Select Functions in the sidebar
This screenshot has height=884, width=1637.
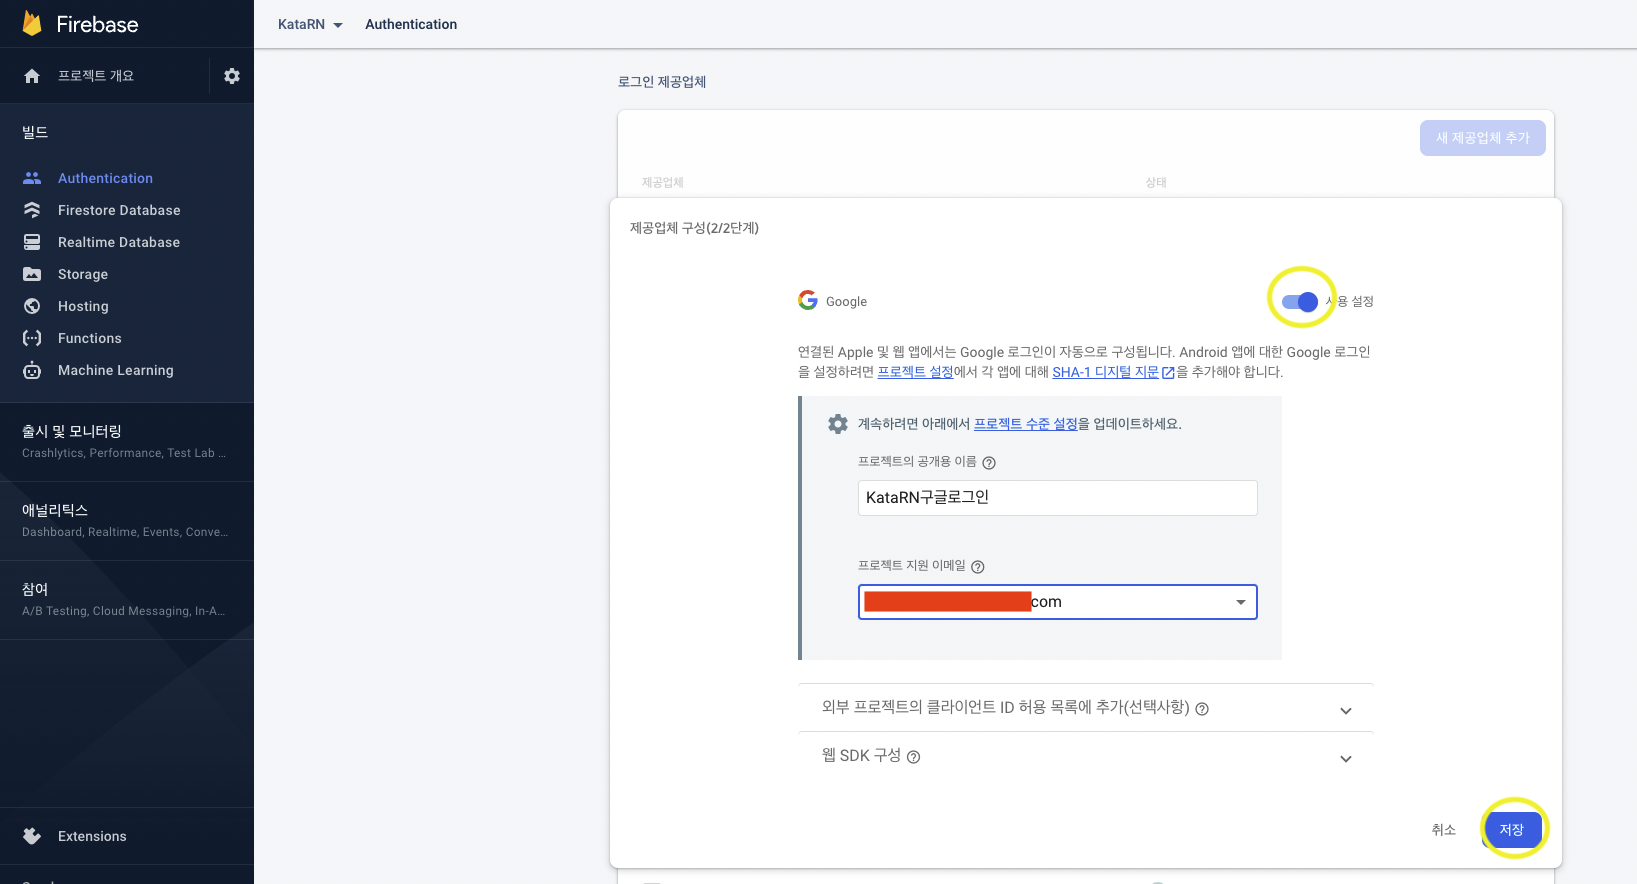90,338
